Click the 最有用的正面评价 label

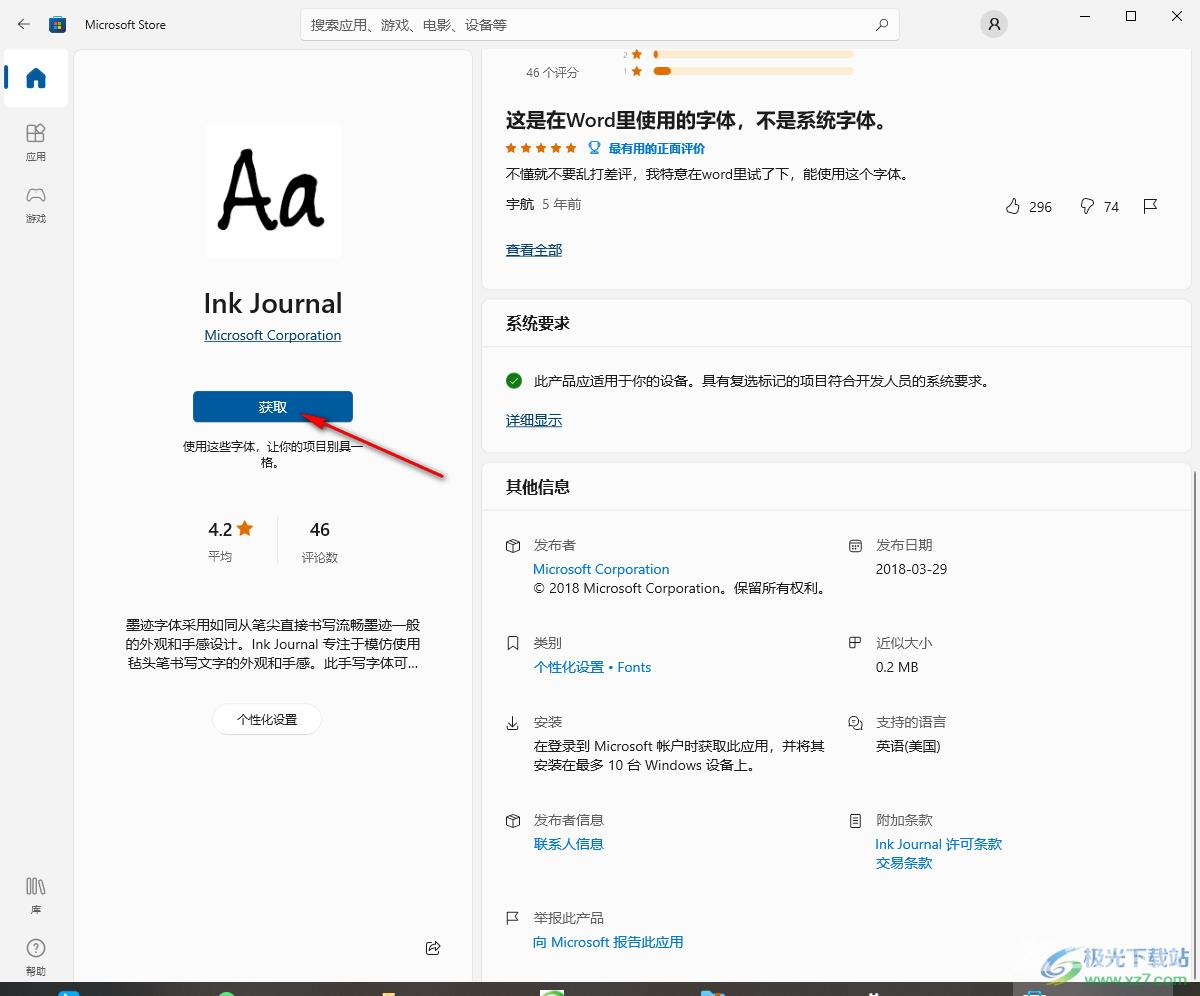(x=656, y=148)
